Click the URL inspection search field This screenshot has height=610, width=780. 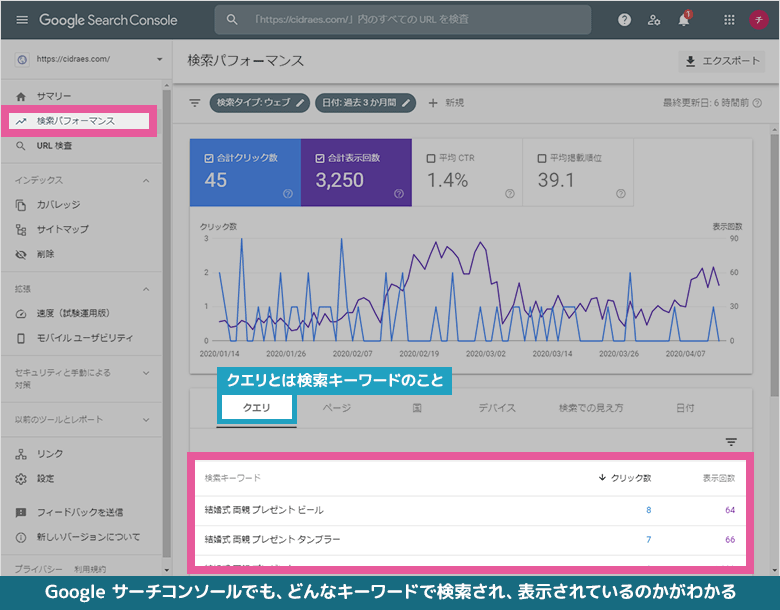(403, 19)
